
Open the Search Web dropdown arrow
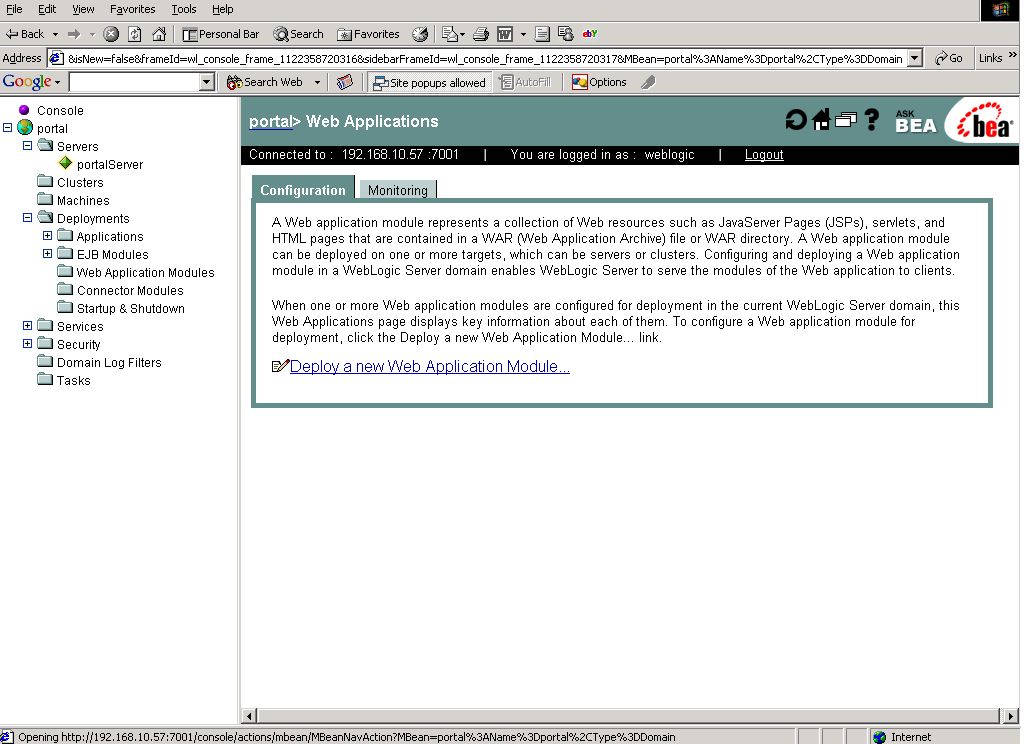(x=317, y=82)
